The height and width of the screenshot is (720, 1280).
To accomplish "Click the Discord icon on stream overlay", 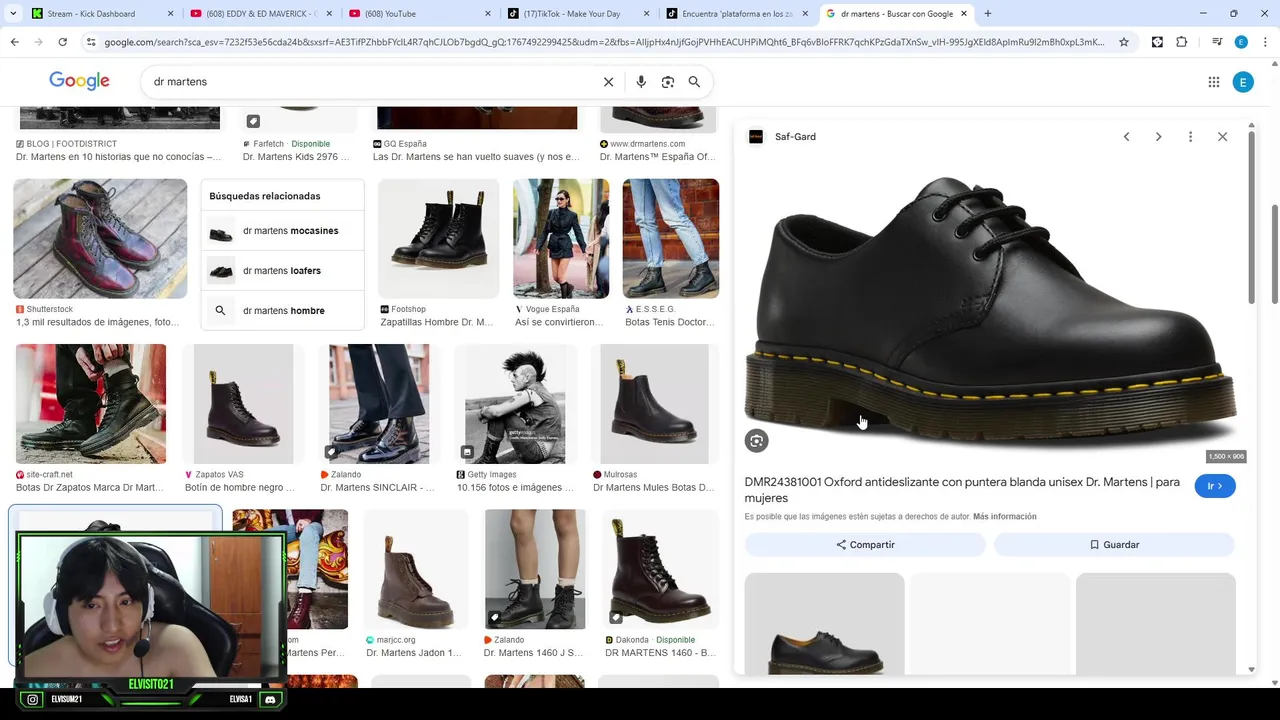I will pos(269,700).
